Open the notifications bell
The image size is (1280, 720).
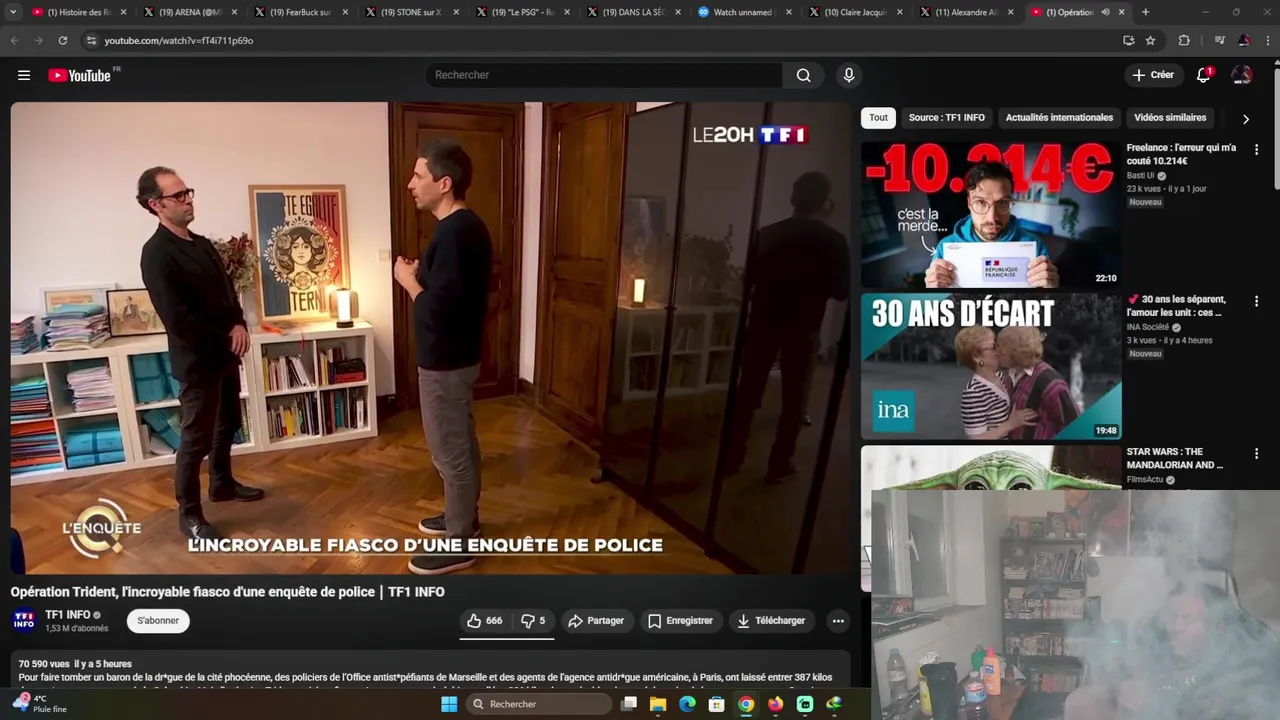coord(1204,75)
